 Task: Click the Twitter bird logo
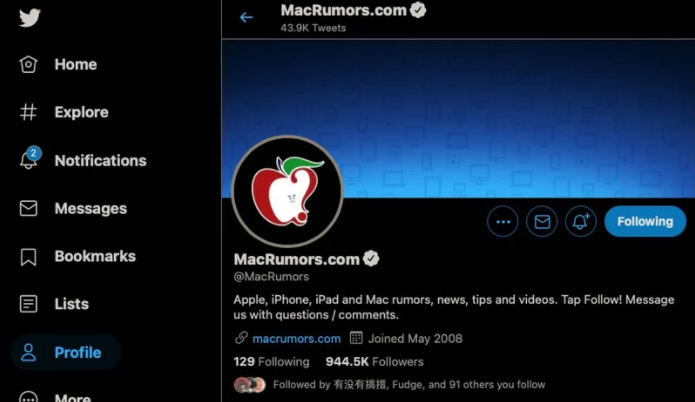click(x=30, y=18)
